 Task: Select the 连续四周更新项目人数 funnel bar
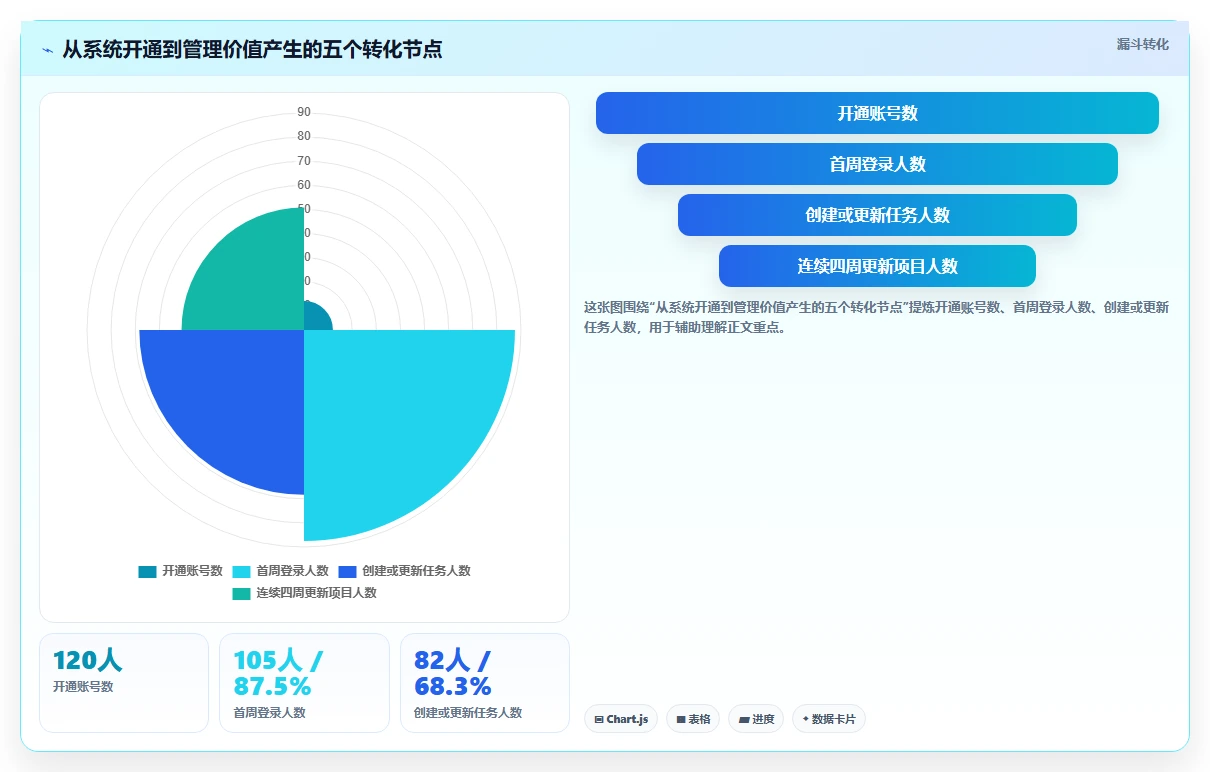[877, 266]
